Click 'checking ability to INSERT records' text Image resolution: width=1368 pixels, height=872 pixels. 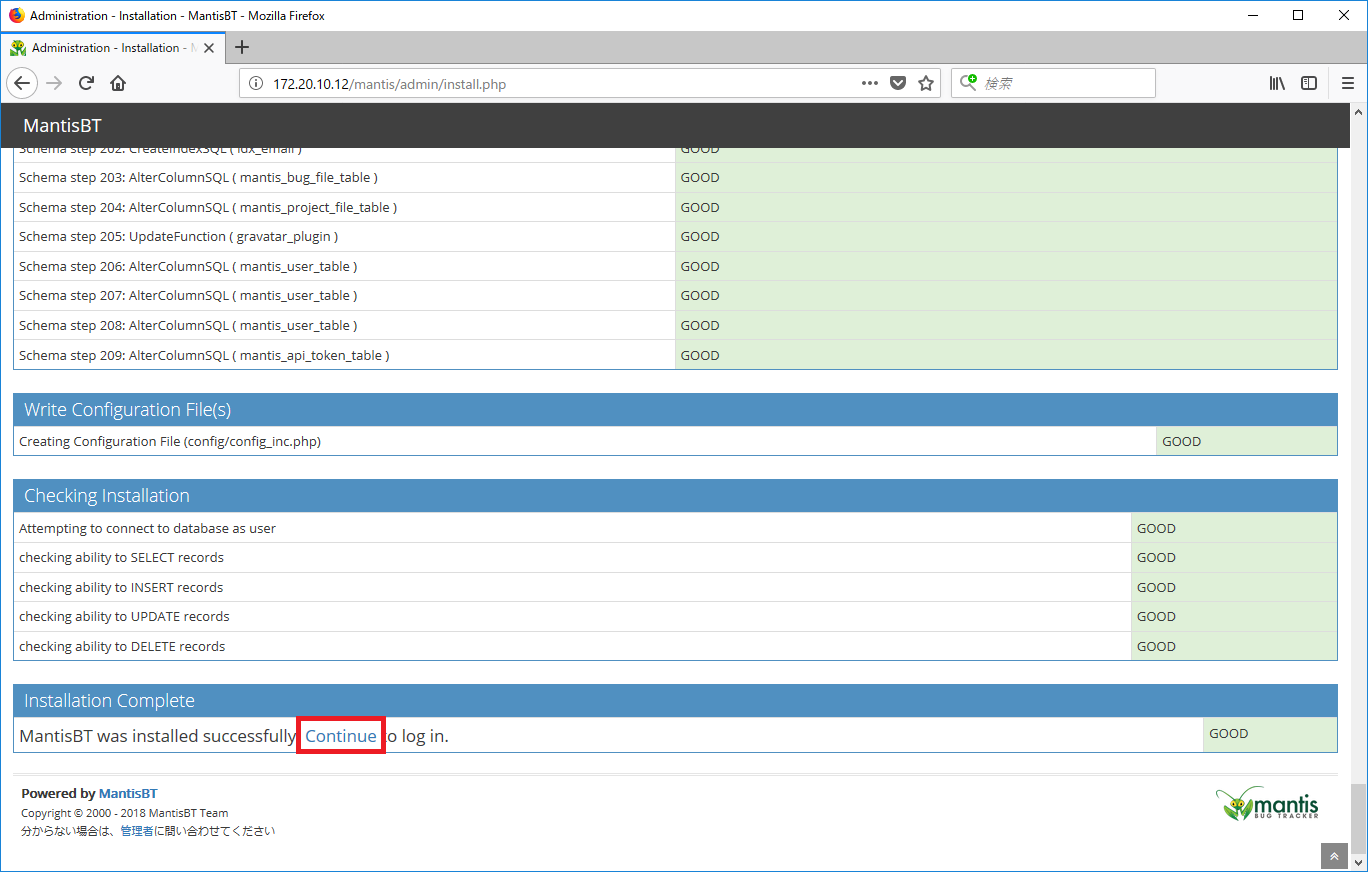(121, 587)
